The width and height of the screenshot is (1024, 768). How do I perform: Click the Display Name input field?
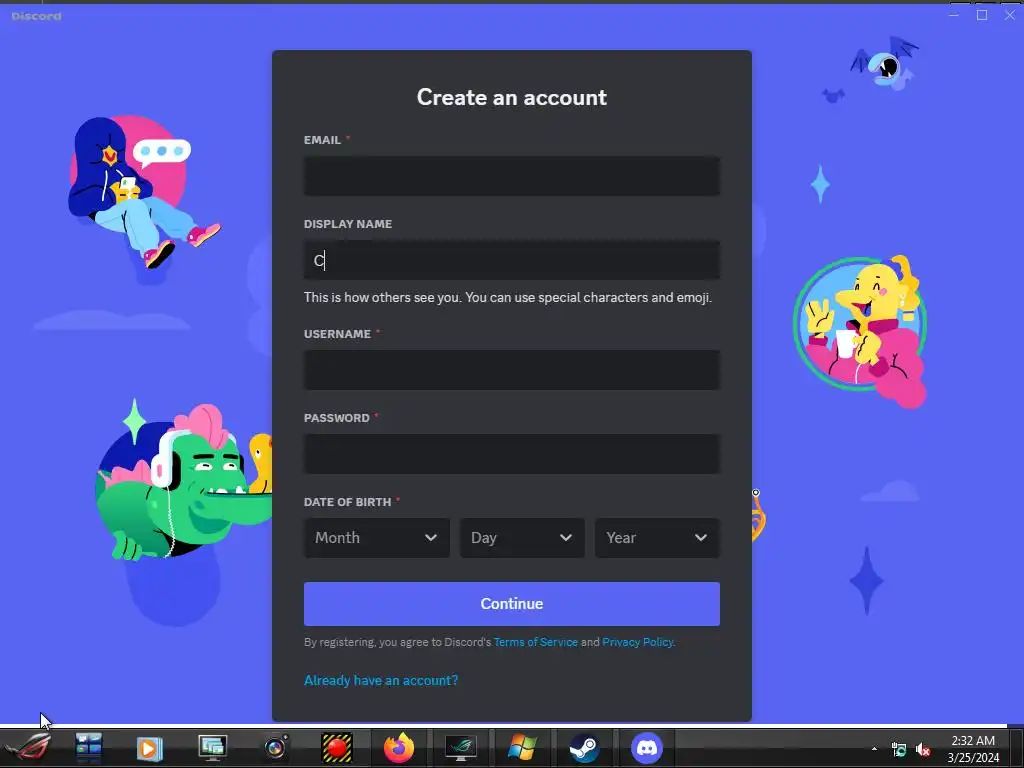(511, 260)
